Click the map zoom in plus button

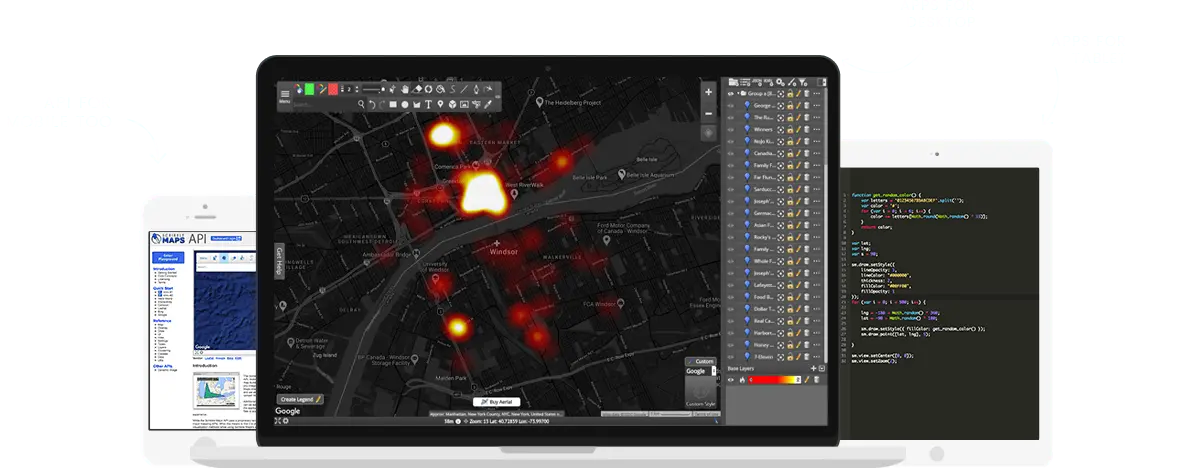click(708, 92)
